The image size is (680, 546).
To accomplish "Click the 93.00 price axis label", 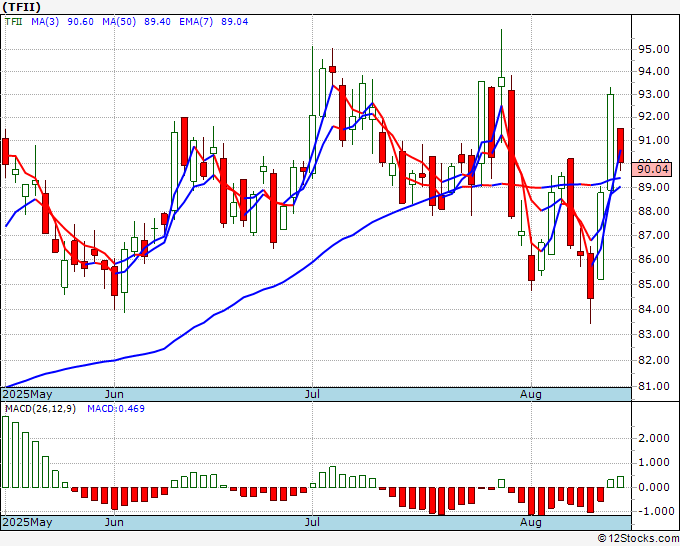I will (x=653, y=94).
